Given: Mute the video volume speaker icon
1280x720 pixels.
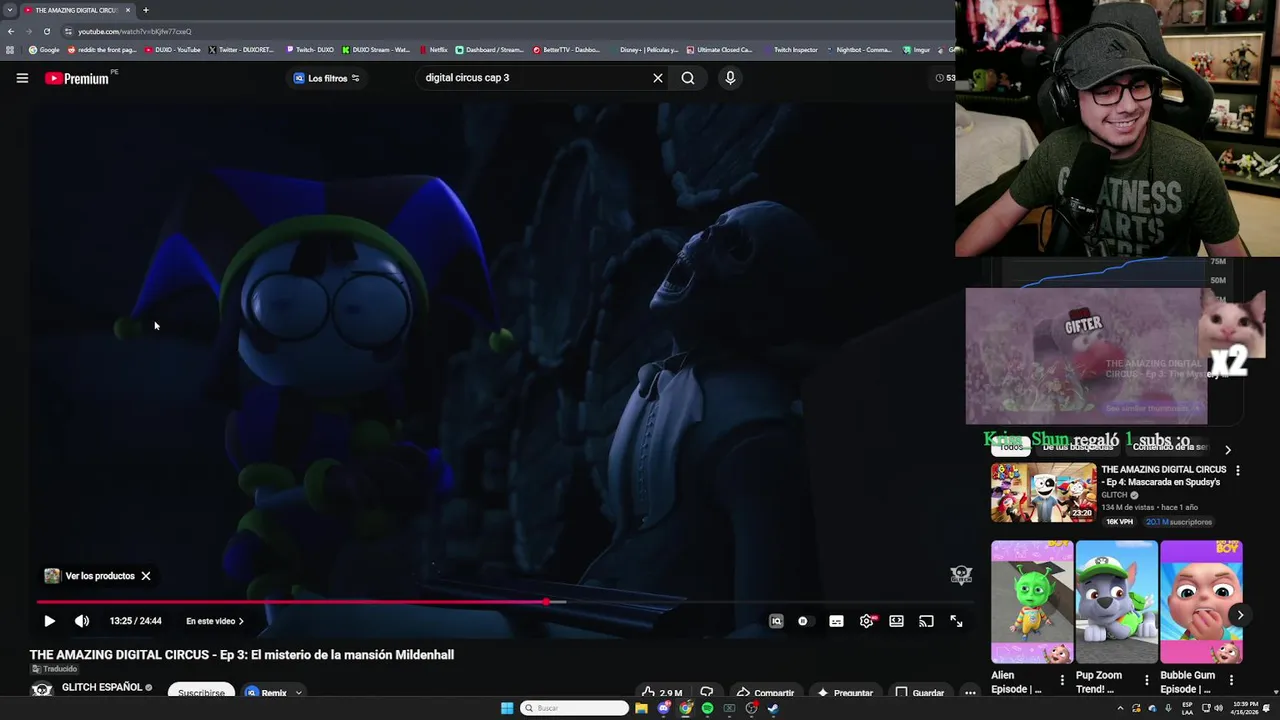Looking at the screenshot, I should pyautogui.click(x=82, y=621).
